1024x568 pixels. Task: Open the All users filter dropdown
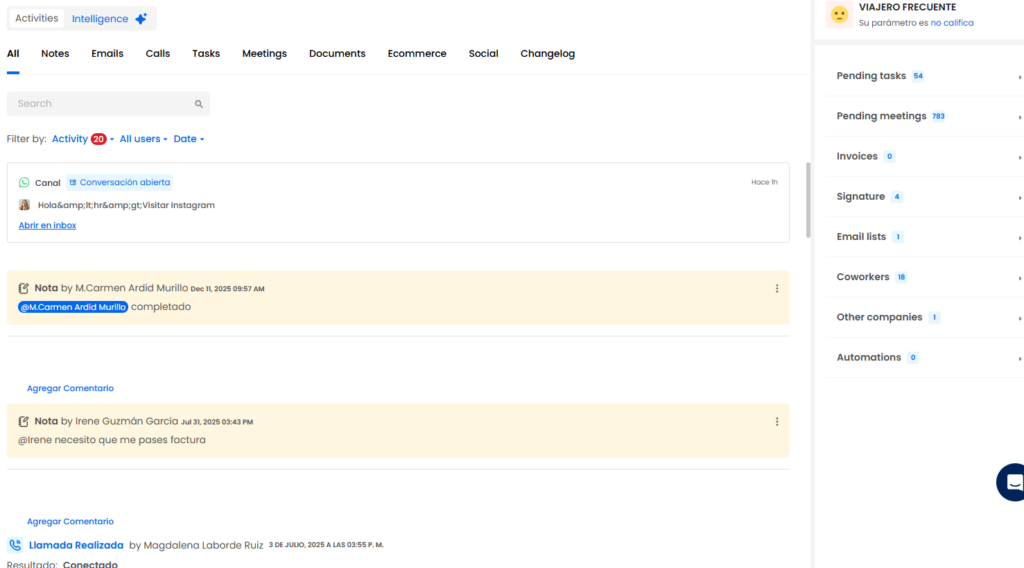tap(143, 139)
